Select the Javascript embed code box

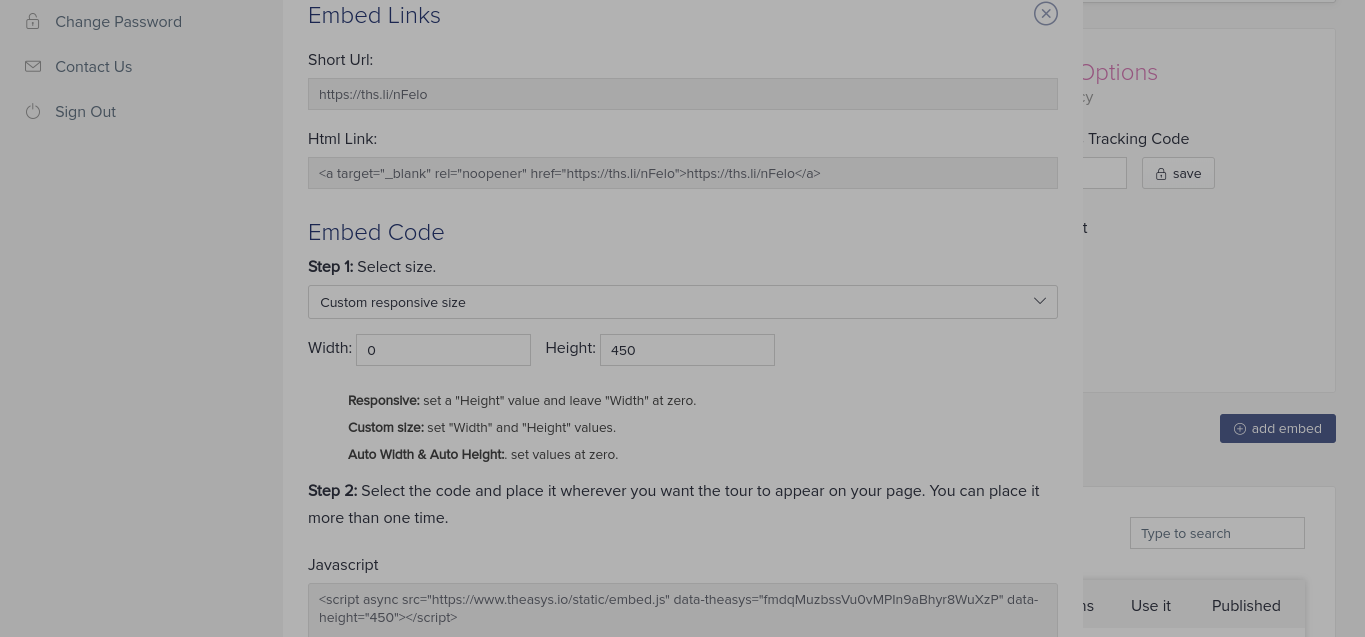pos(682,610)
